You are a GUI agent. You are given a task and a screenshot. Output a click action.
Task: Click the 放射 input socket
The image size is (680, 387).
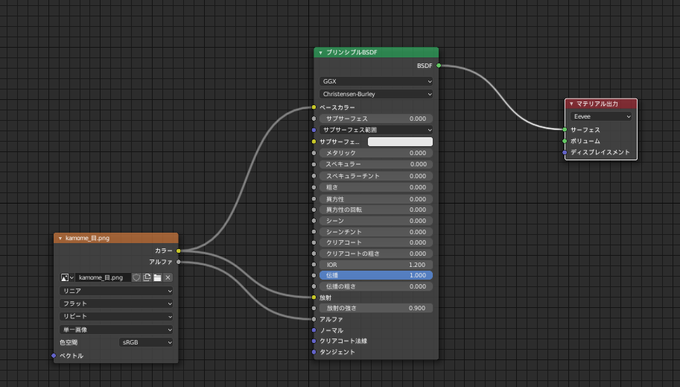point(314,298)
